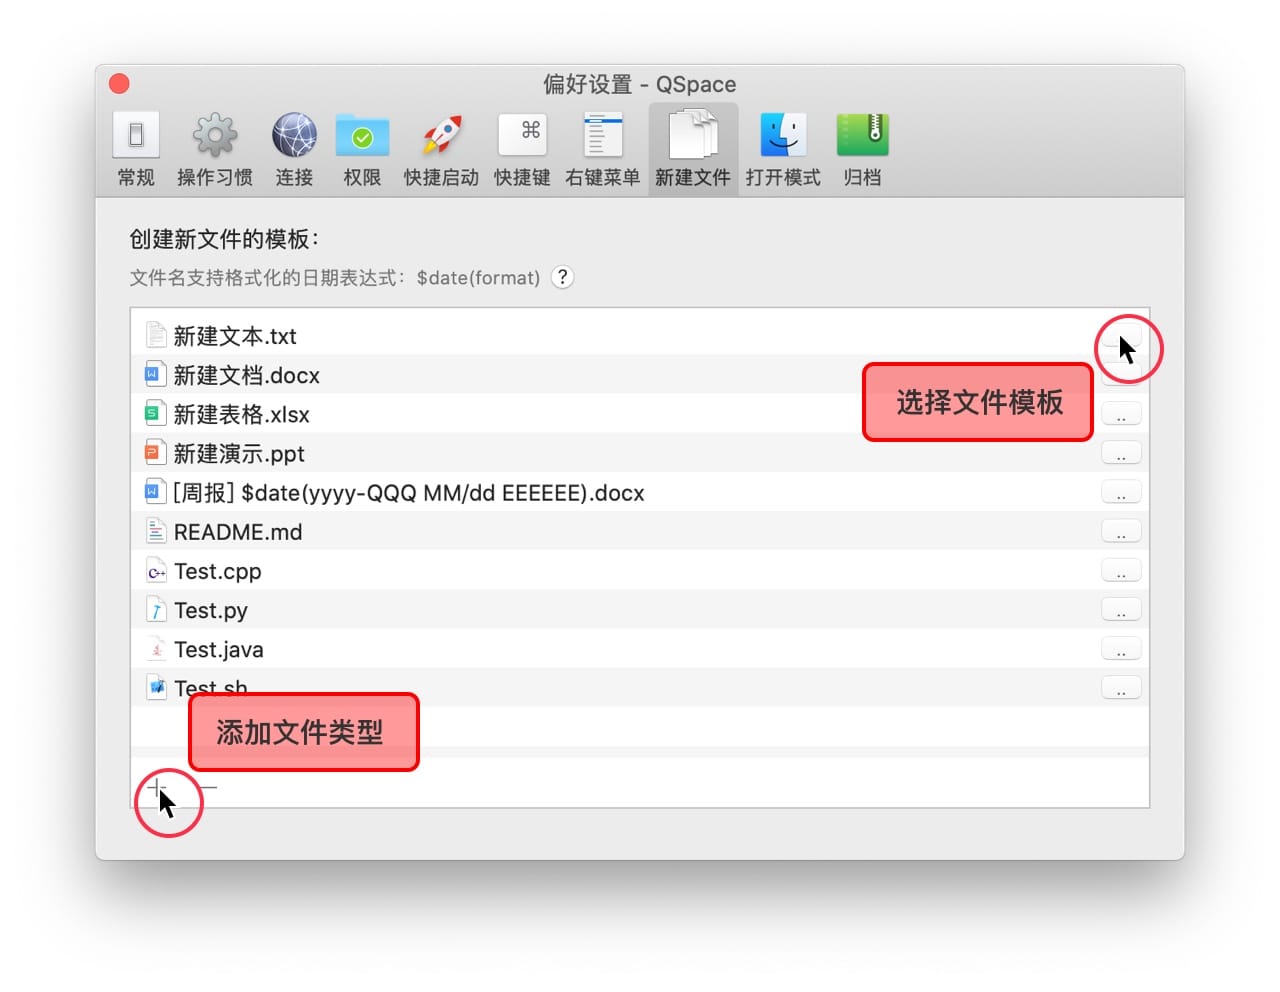Viewport: 1280px width, 992px height.
Task: Go to 快捷键 keyboard shortcut settings
Action: (x=522, y=150)
